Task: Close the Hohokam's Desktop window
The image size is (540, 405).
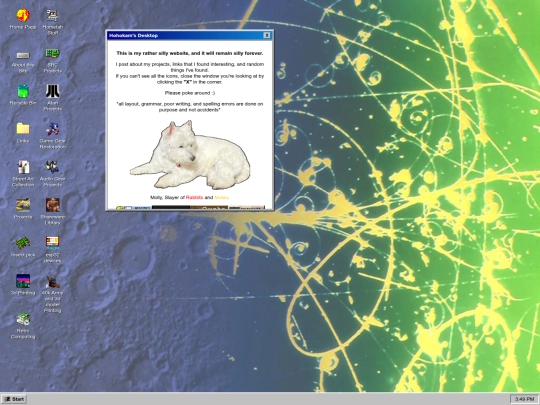Action: (267, 35)
